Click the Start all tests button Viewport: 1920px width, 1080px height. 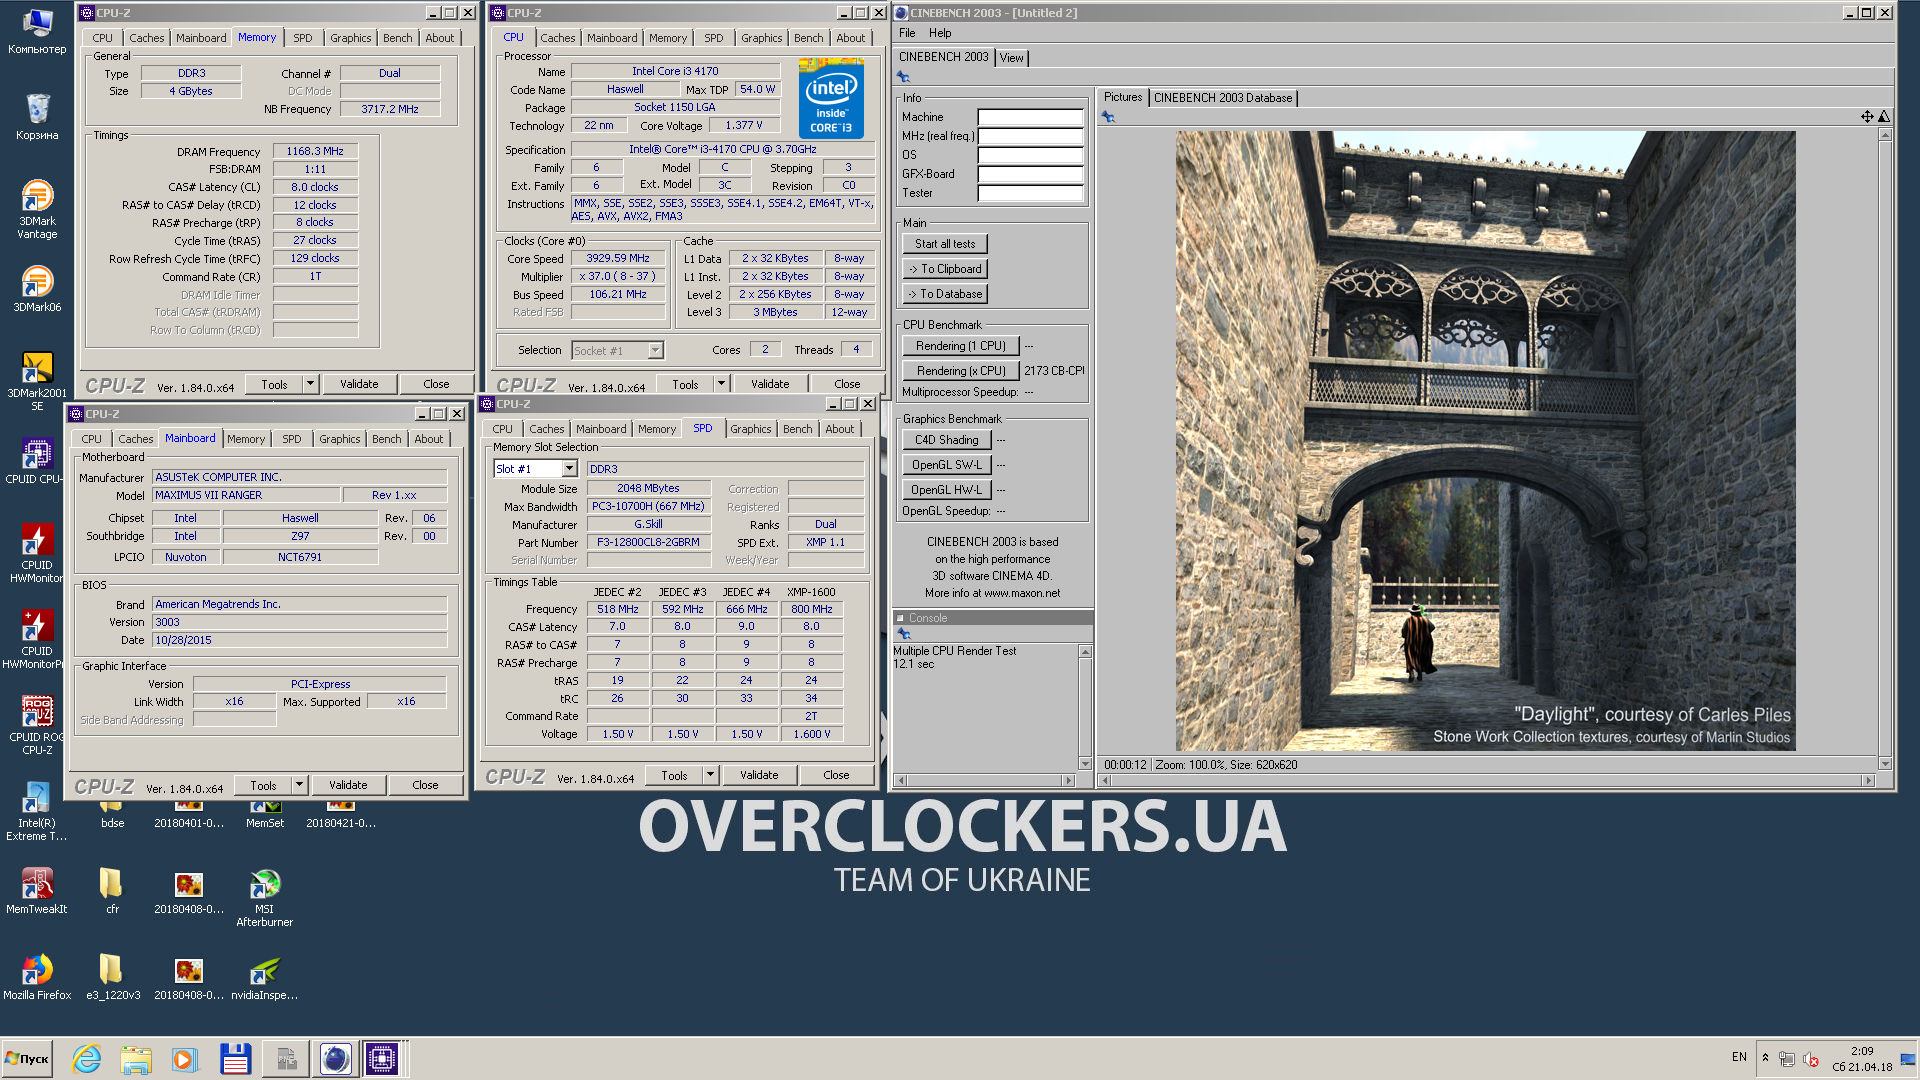945,244
